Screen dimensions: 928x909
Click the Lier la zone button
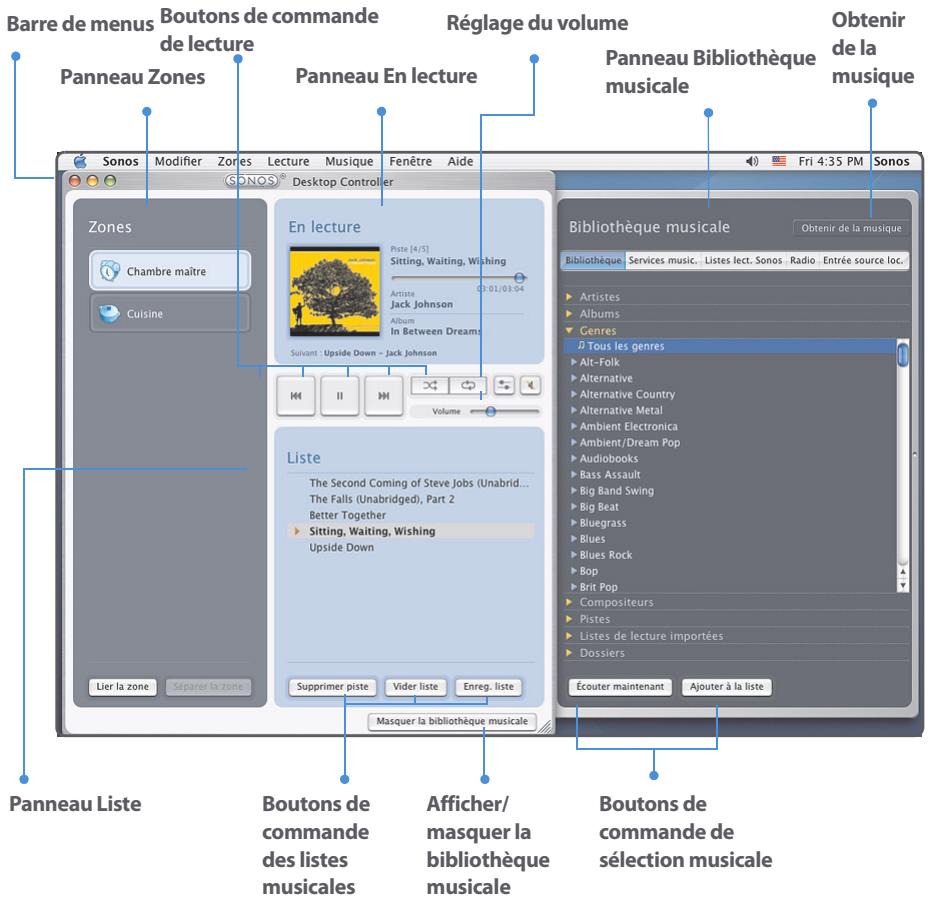(x=123, y=686)
